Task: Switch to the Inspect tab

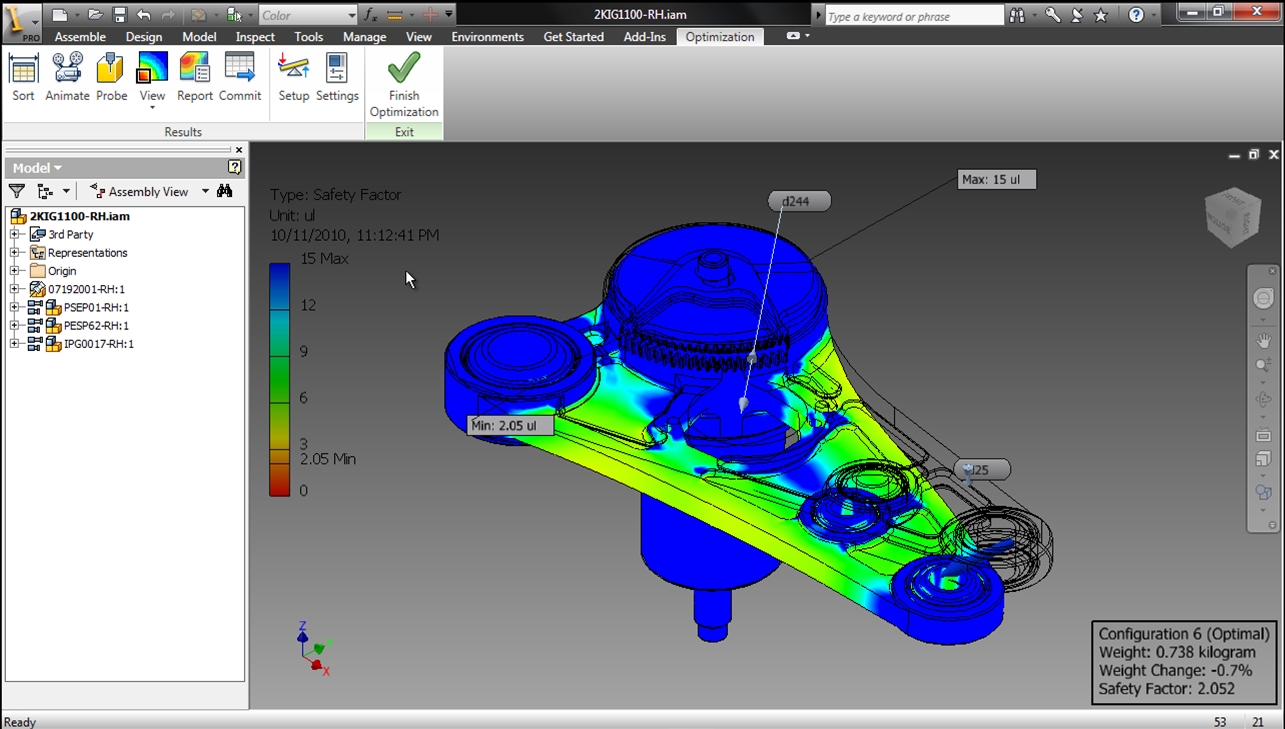Action: 255,37
